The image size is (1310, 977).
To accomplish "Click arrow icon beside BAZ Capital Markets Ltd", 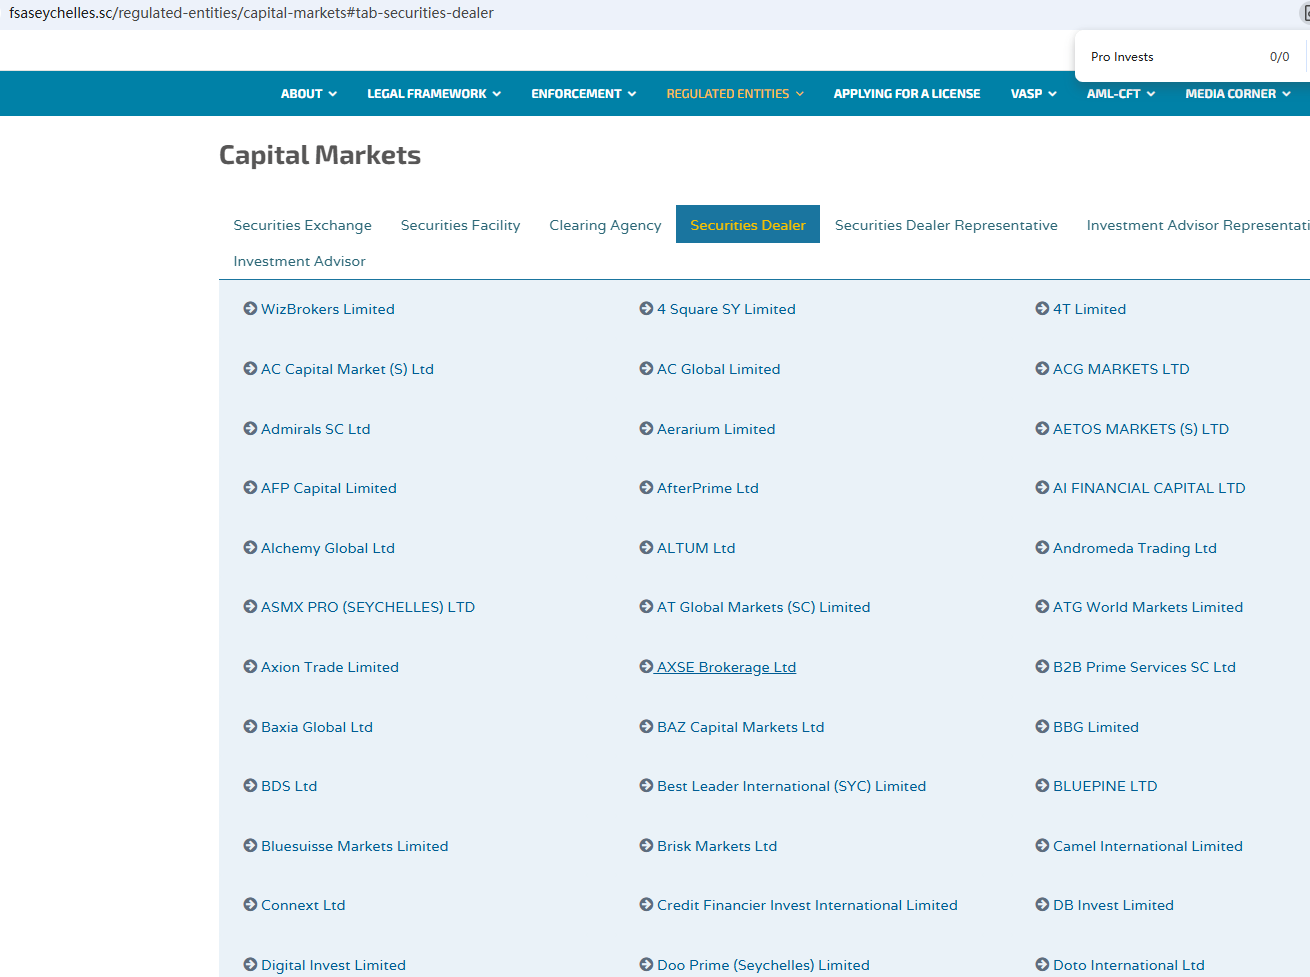I will tap(646, 727).
